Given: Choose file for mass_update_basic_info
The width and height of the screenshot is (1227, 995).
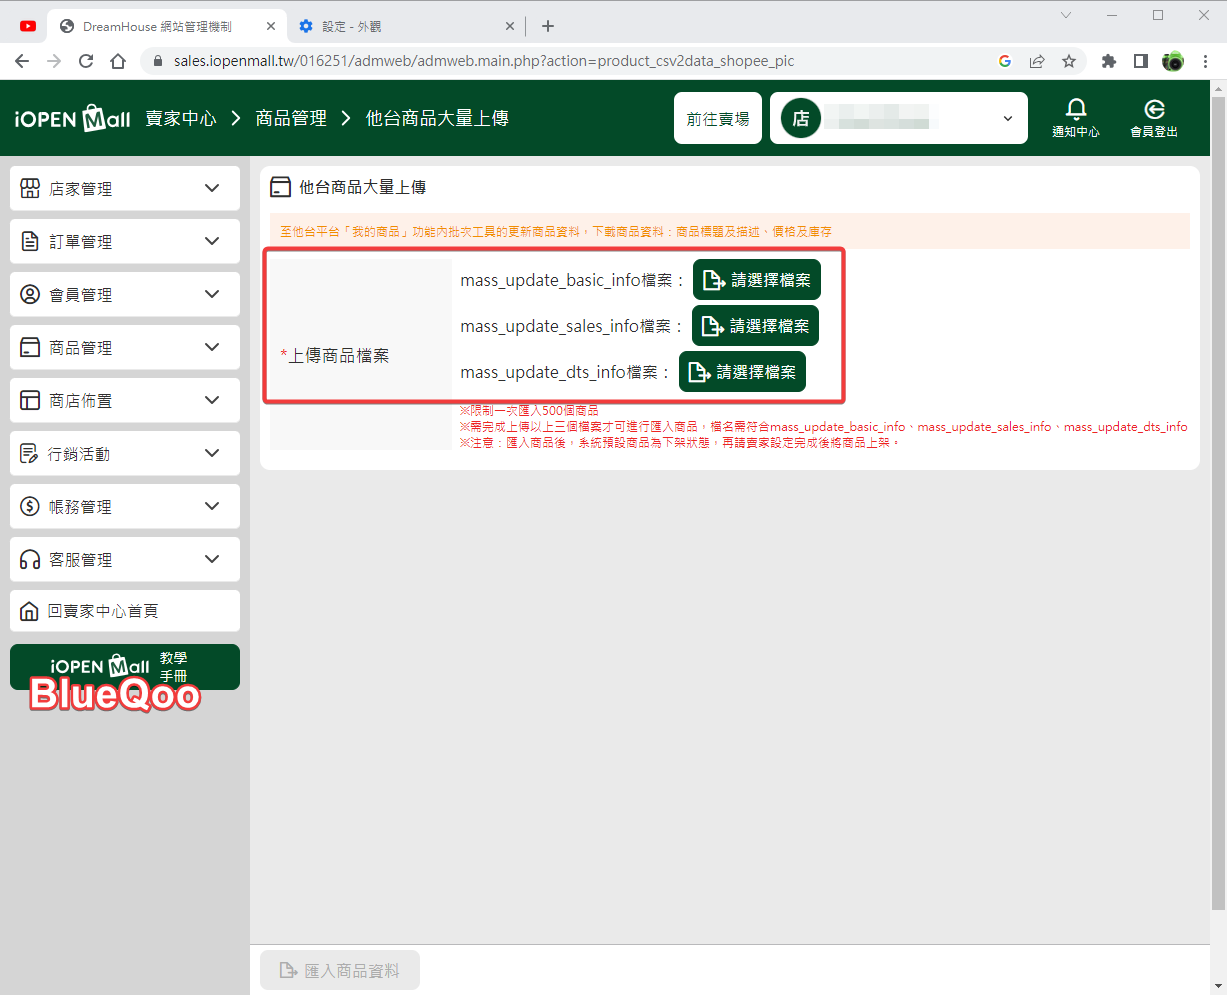Looking at the screenshot, I should point(756,280).
